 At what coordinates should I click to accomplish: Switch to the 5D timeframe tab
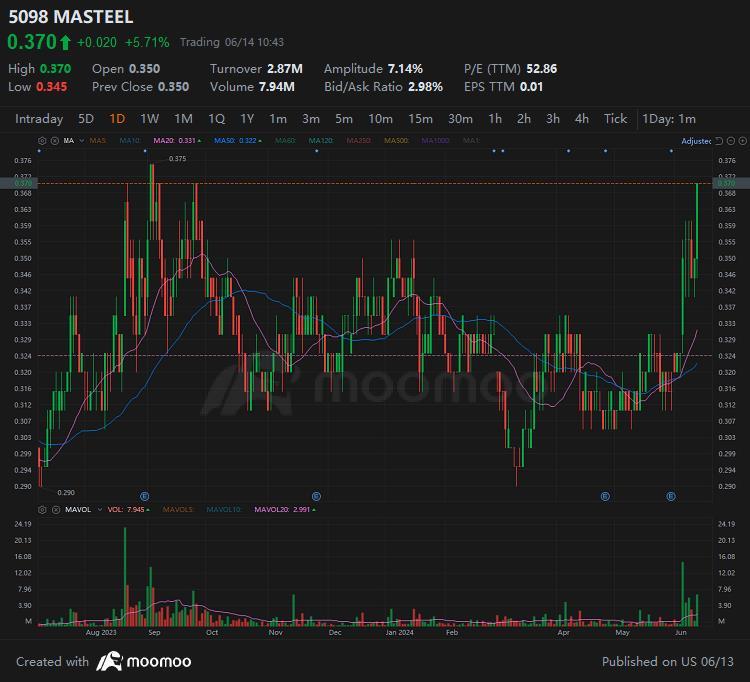coord(86,119)
